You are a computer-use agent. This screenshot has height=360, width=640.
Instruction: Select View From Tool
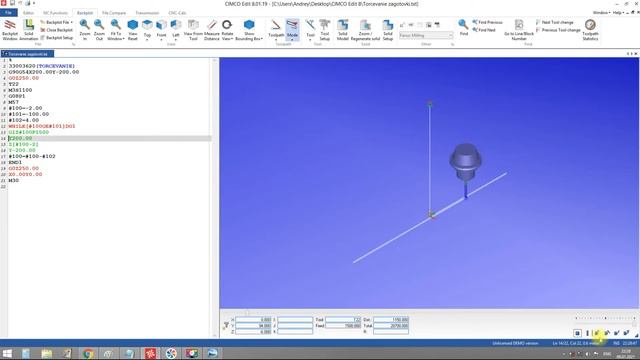click(193, 30)
